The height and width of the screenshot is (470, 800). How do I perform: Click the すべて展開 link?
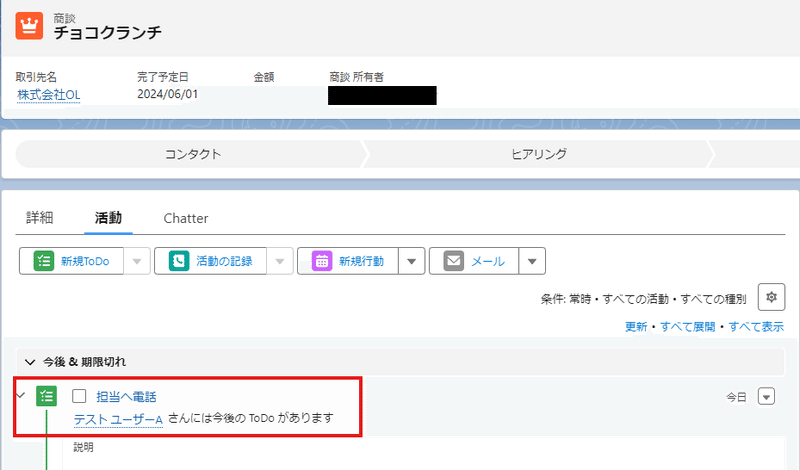pos(687,327)
